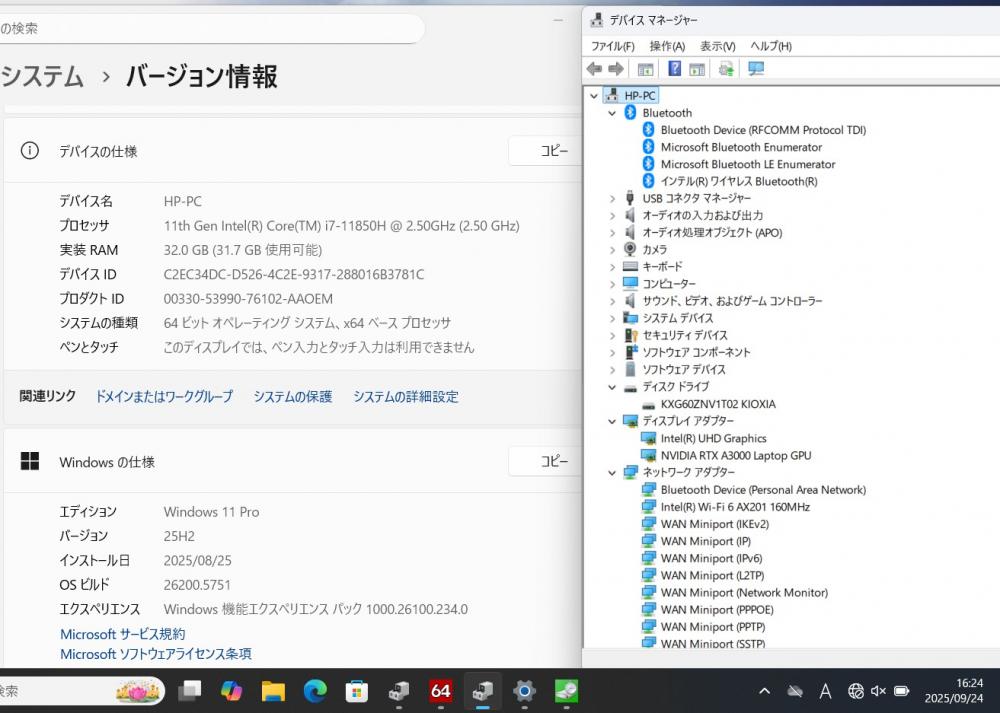Open the ファイル(F) menu
The width and height of the screenshot is (1000, 713).
pyautogui.click(x=612, y=46)
